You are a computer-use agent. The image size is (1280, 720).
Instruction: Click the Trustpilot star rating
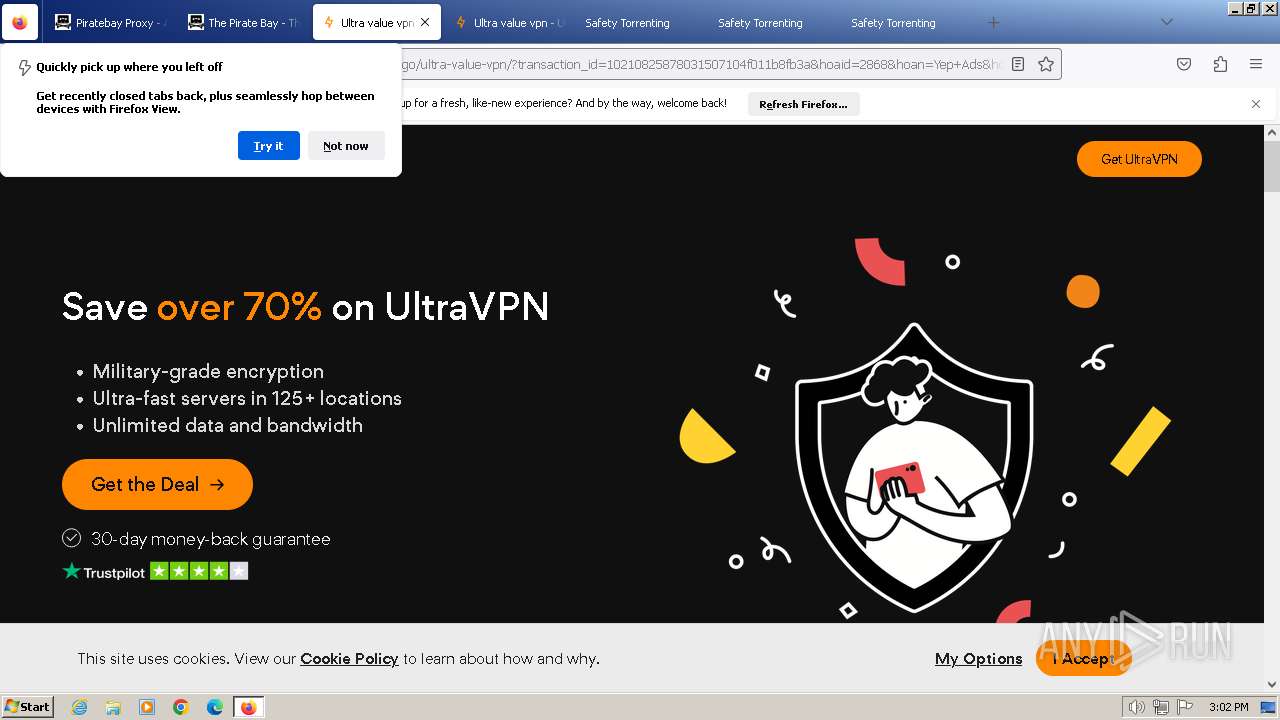pos(199,571)
